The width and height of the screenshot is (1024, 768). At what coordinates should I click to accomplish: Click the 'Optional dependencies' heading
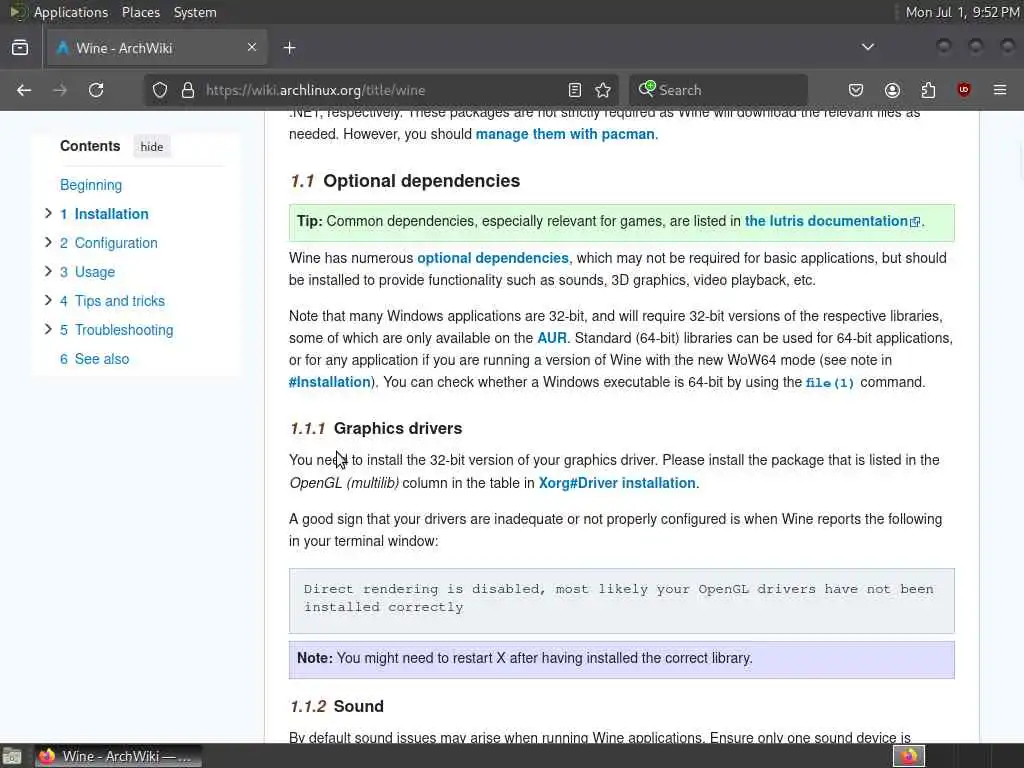click(x=421, y=181)
